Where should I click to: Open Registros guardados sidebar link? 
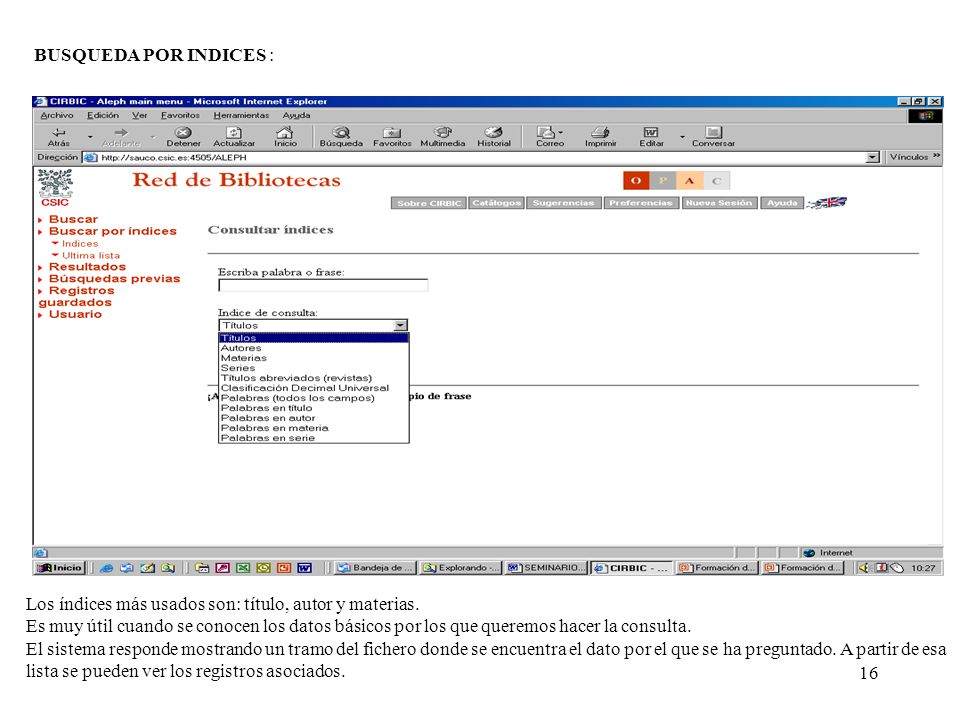(76, 296)
